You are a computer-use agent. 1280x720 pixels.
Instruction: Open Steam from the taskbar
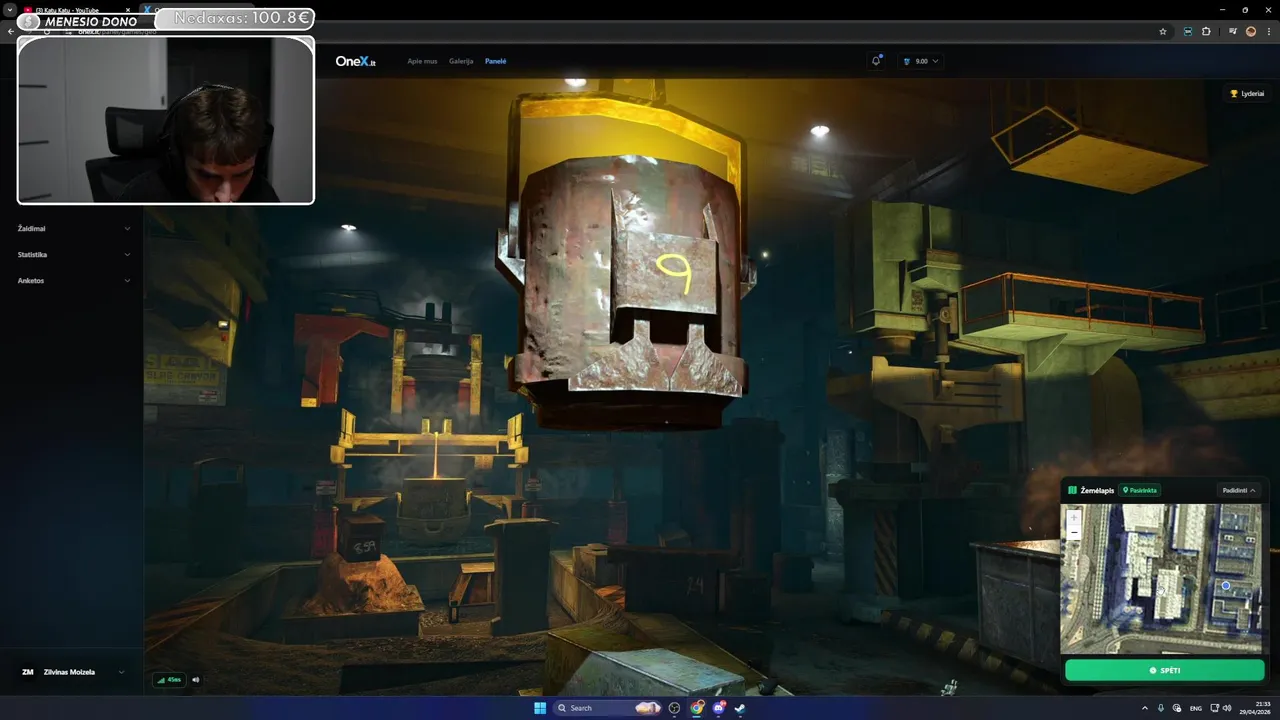click(x=740, y=708)
